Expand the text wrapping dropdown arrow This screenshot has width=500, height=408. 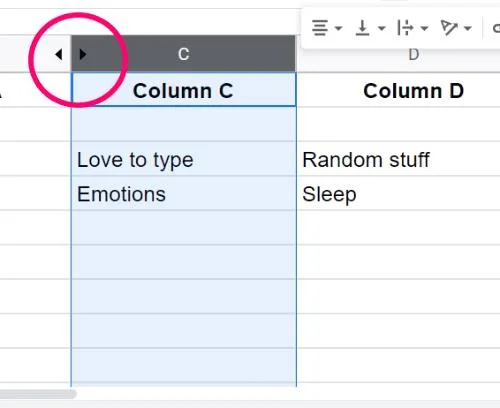[424, 28]
